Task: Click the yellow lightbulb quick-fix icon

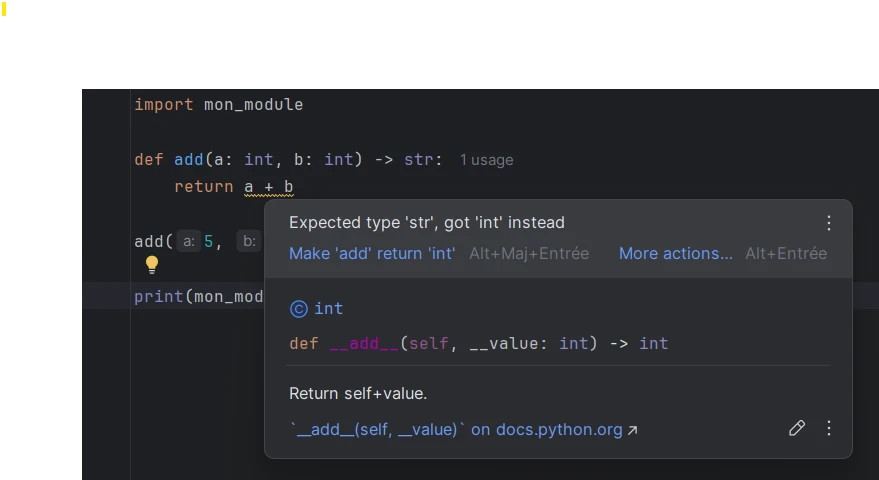Action: (x=152, y=265)
